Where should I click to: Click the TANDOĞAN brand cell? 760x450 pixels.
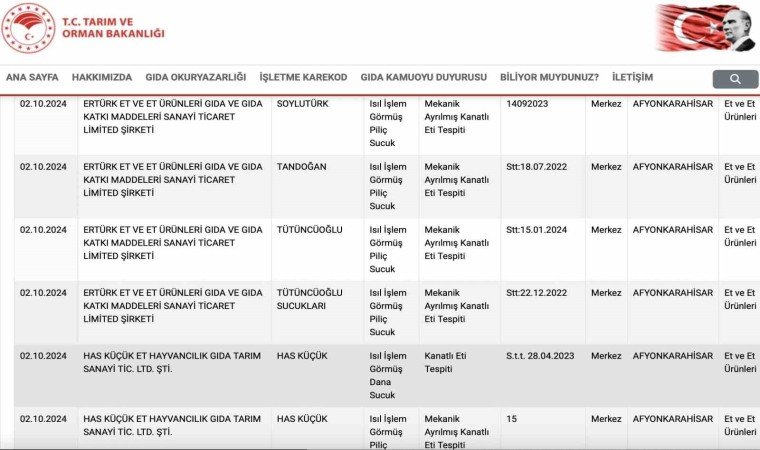301,167
